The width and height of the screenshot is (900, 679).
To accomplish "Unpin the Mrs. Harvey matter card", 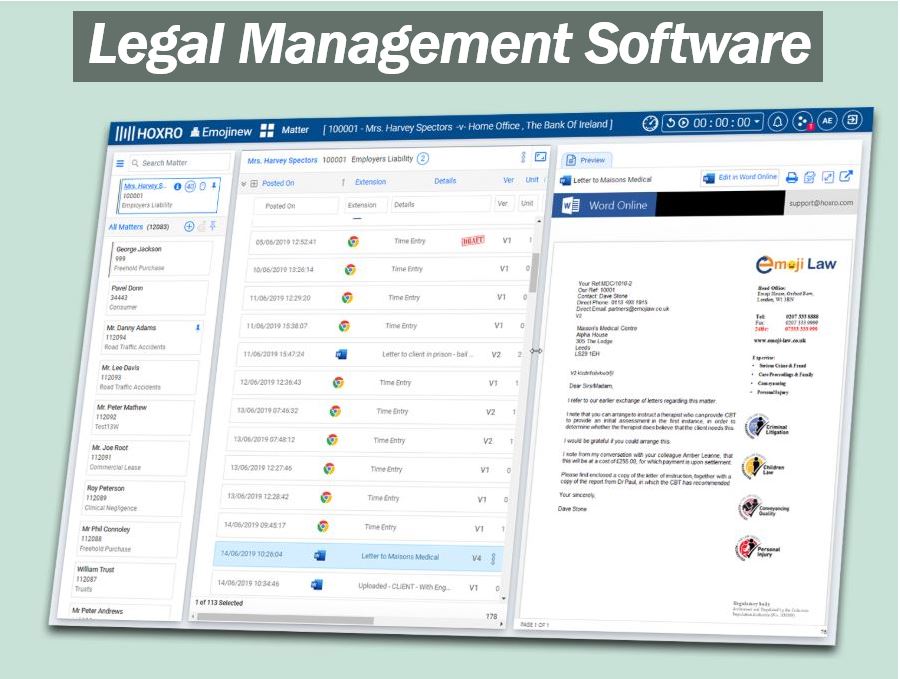I will pyautogui.click(x=214, y=185).
